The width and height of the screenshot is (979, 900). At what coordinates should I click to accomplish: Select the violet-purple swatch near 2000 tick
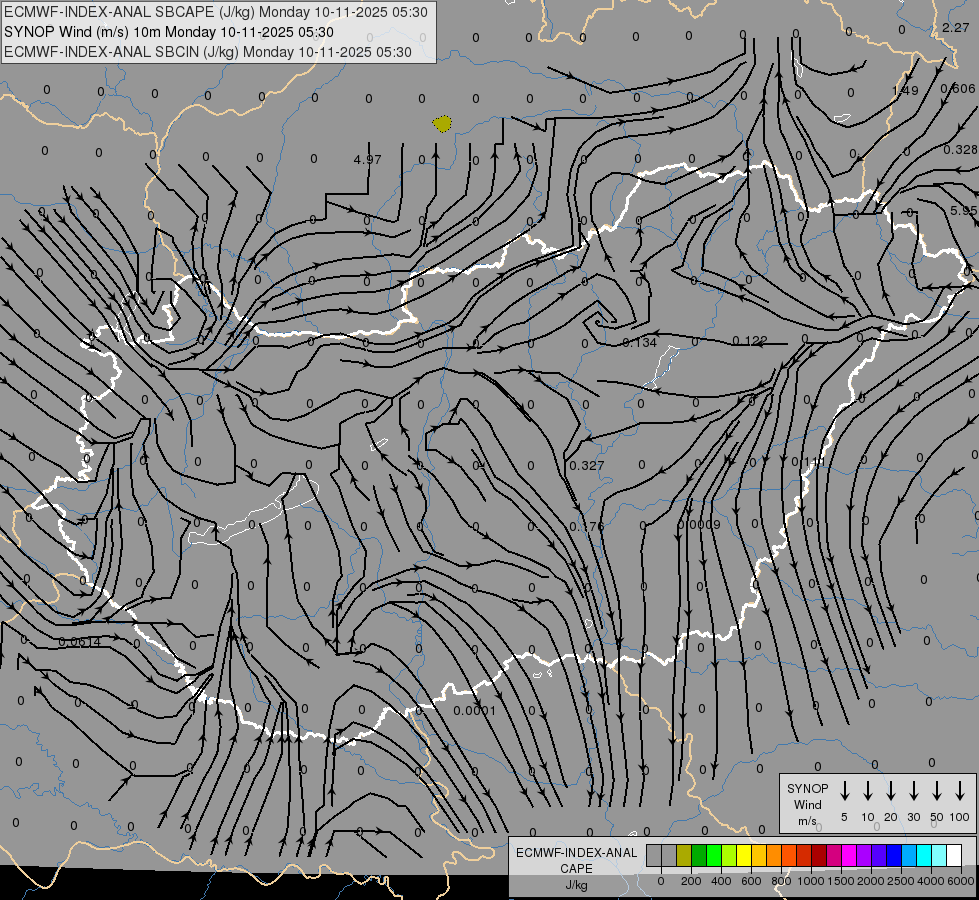(864, 855)
